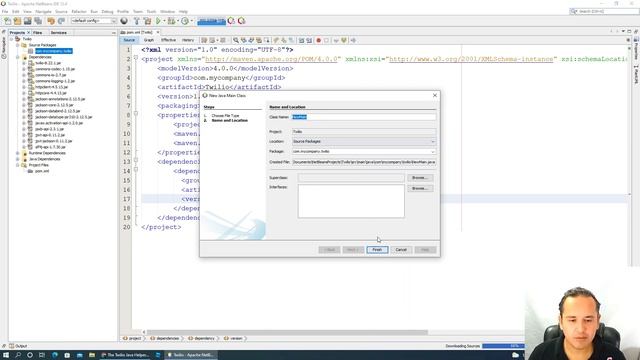Screen dimensions: 640x360
Task: Click the Clean and Build icon
Action: 147,21
